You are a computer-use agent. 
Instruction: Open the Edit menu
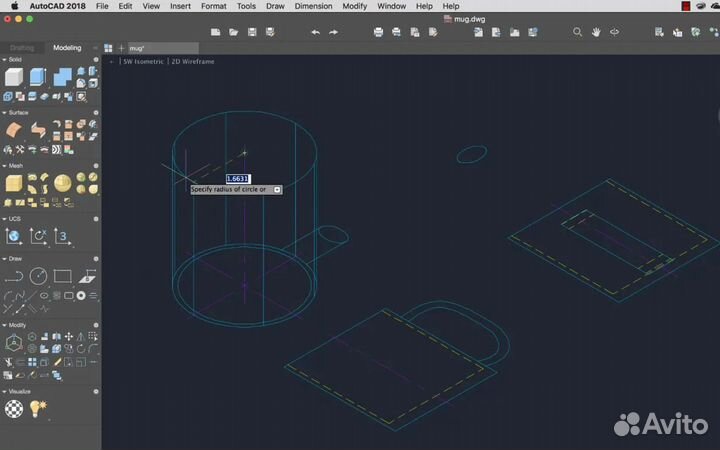click(x=125, y=6)
